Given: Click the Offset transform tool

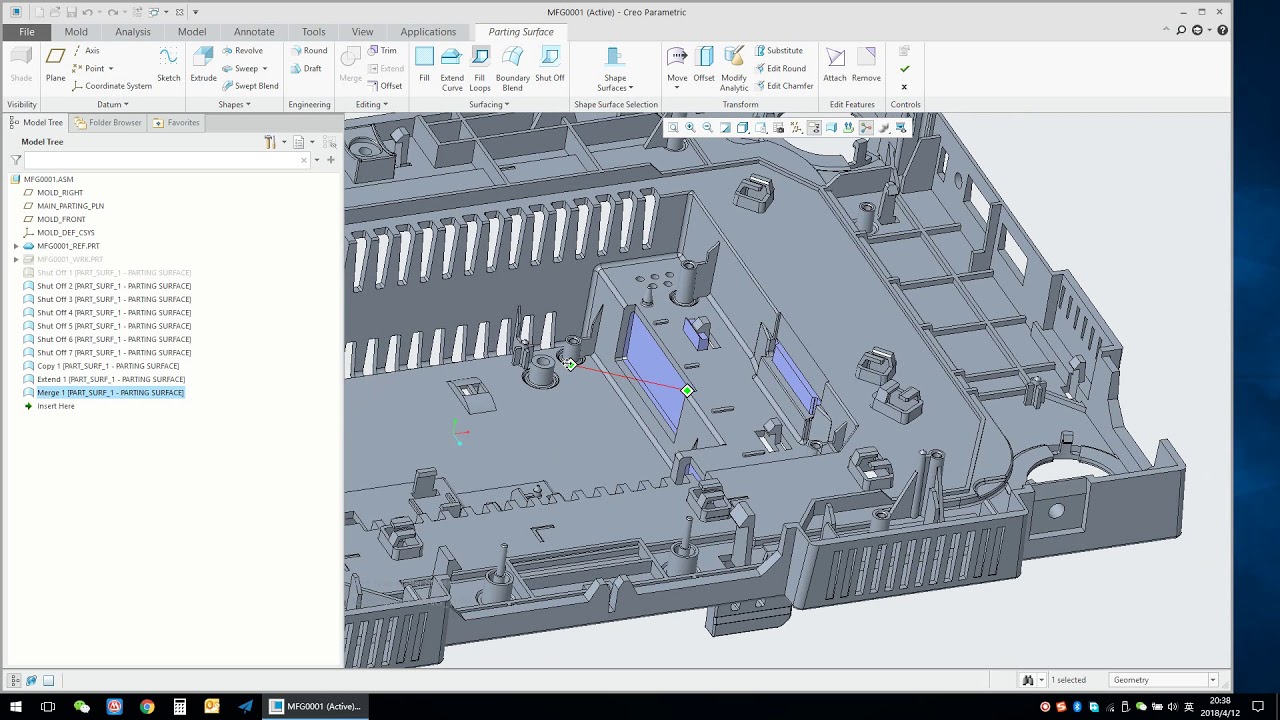Looking at the screenshot, I should (704, 64).
